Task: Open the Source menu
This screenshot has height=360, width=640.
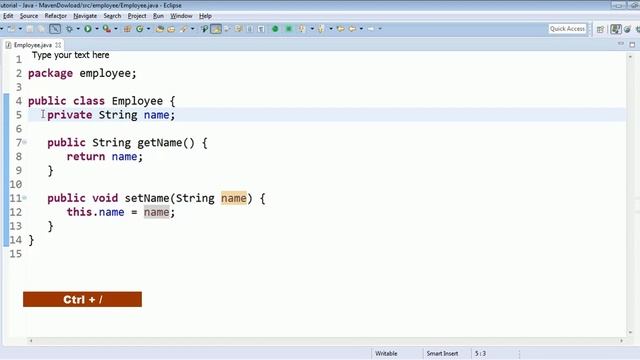Action: pos(29,16)
